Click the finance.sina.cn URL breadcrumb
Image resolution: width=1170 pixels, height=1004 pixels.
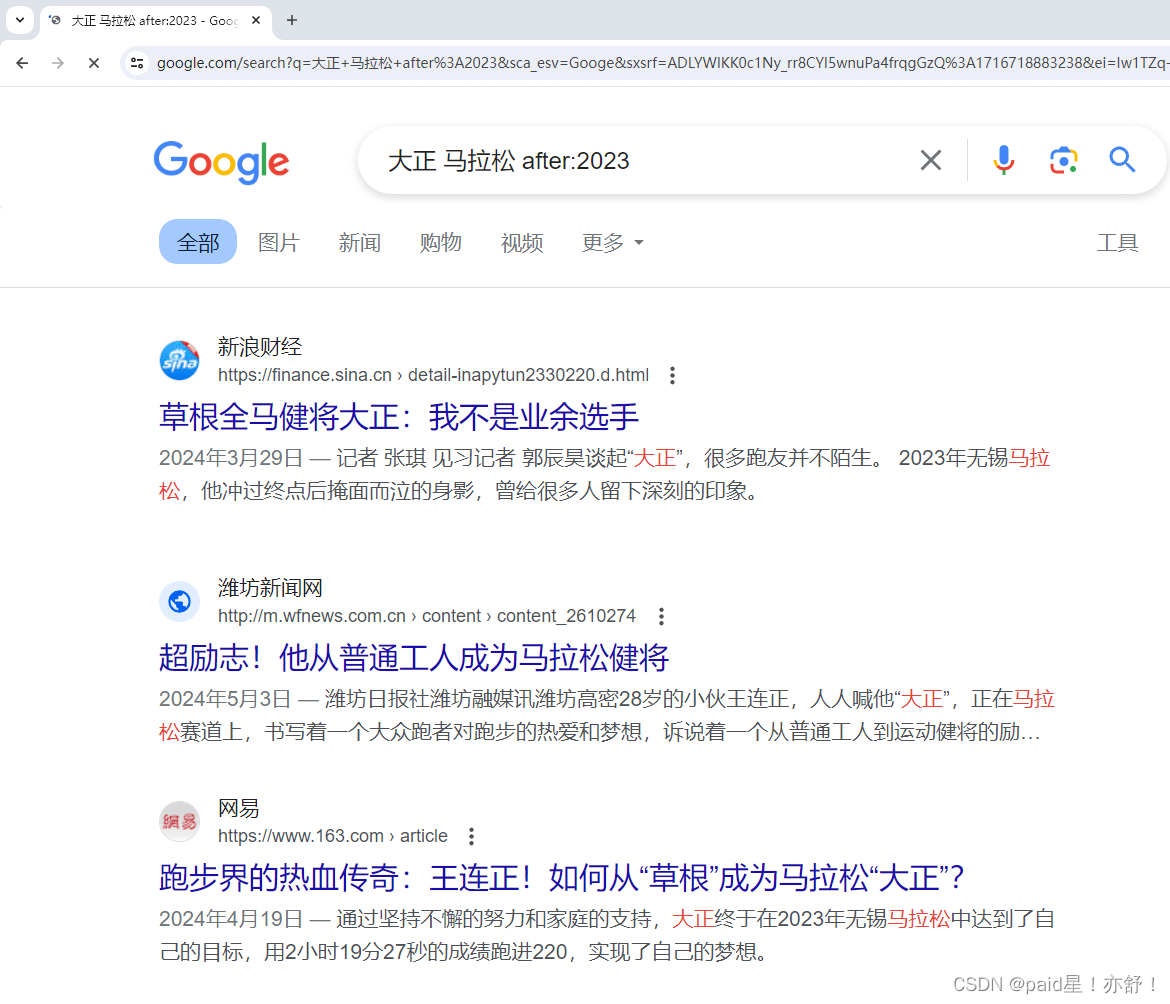coord(434,375)
